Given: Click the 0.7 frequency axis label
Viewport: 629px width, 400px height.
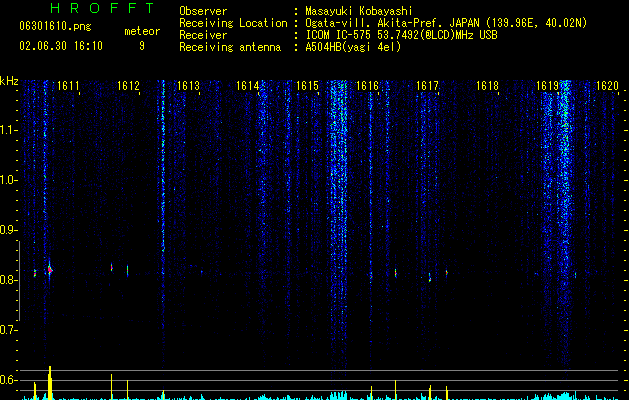Looking at the screenshot, I should click(x=8, y=330).
